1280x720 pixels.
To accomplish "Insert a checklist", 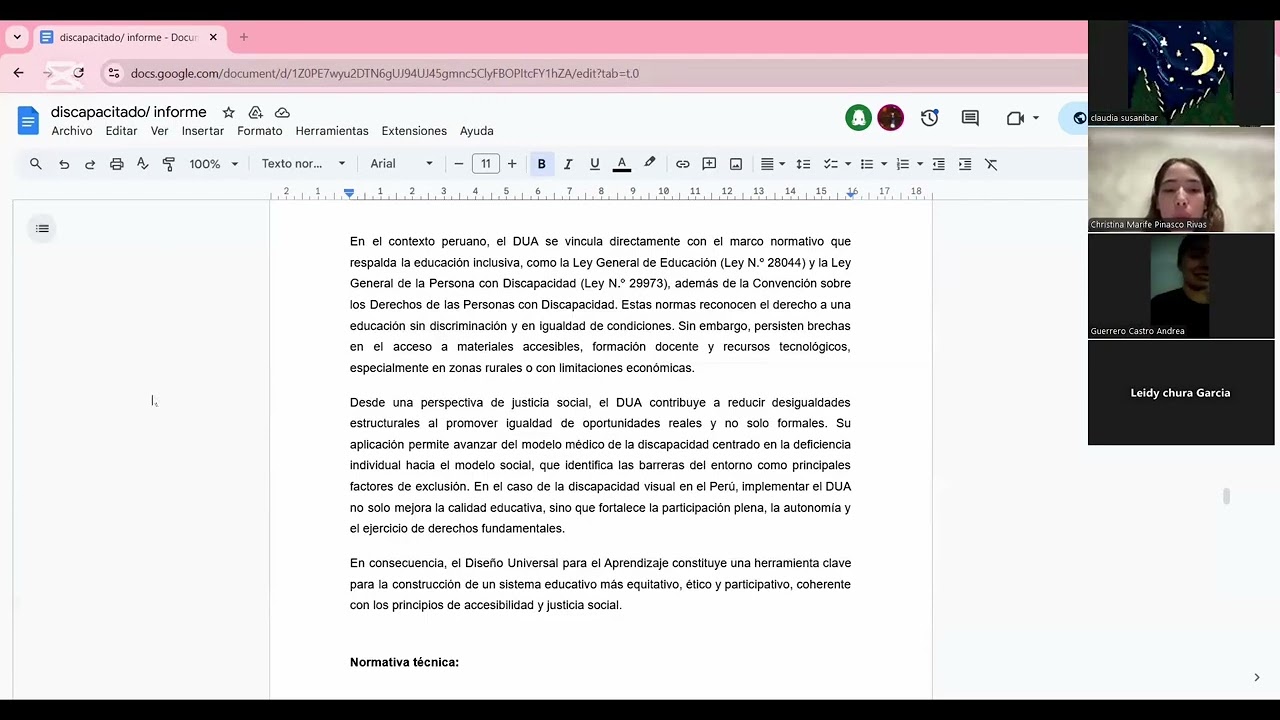I will coord(830,164).
